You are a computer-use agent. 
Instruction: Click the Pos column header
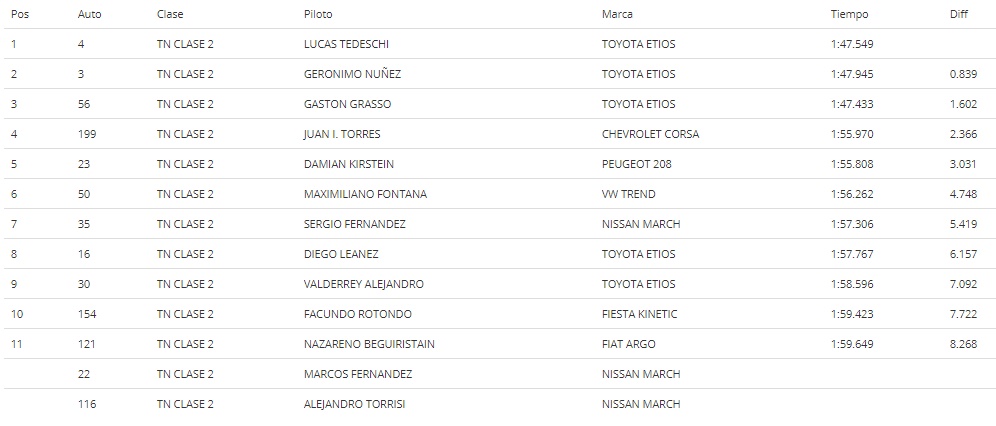[x=20, y=14]
